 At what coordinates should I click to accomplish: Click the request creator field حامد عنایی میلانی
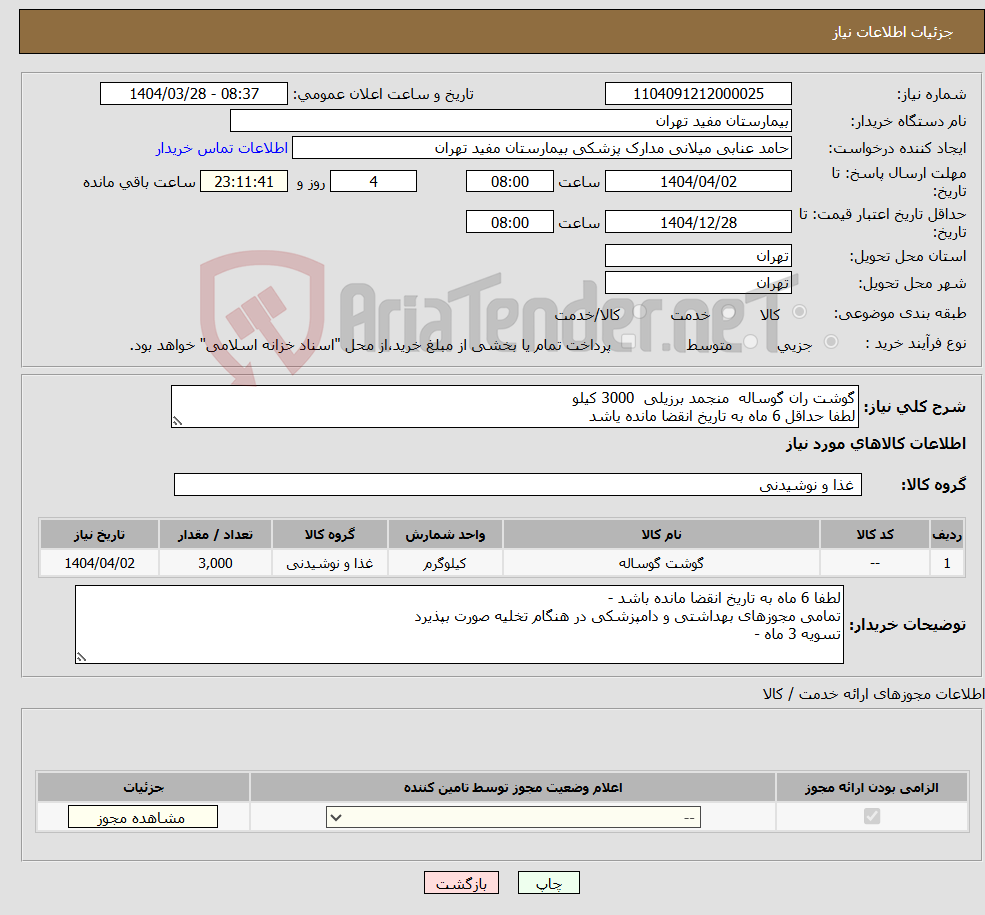[x=541, y=148]
